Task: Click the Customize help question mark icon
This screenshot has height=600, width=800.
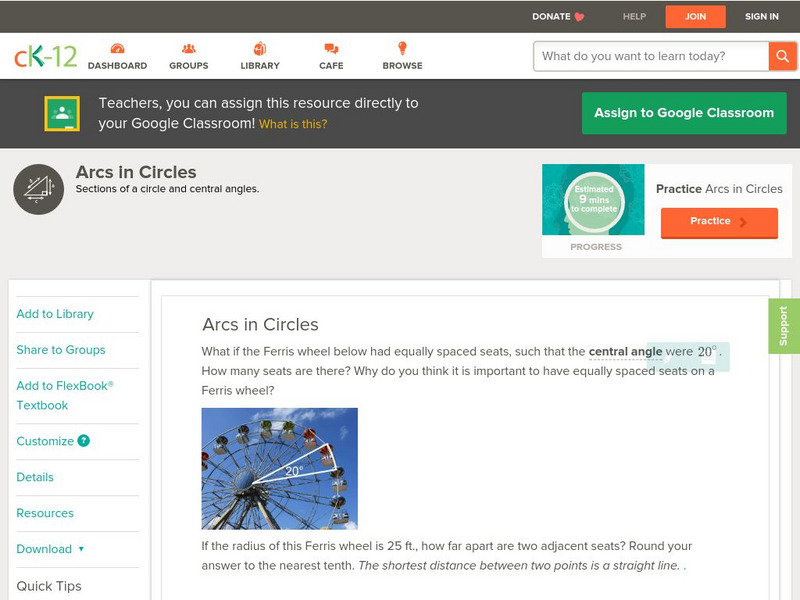Action: pos(84,441)
